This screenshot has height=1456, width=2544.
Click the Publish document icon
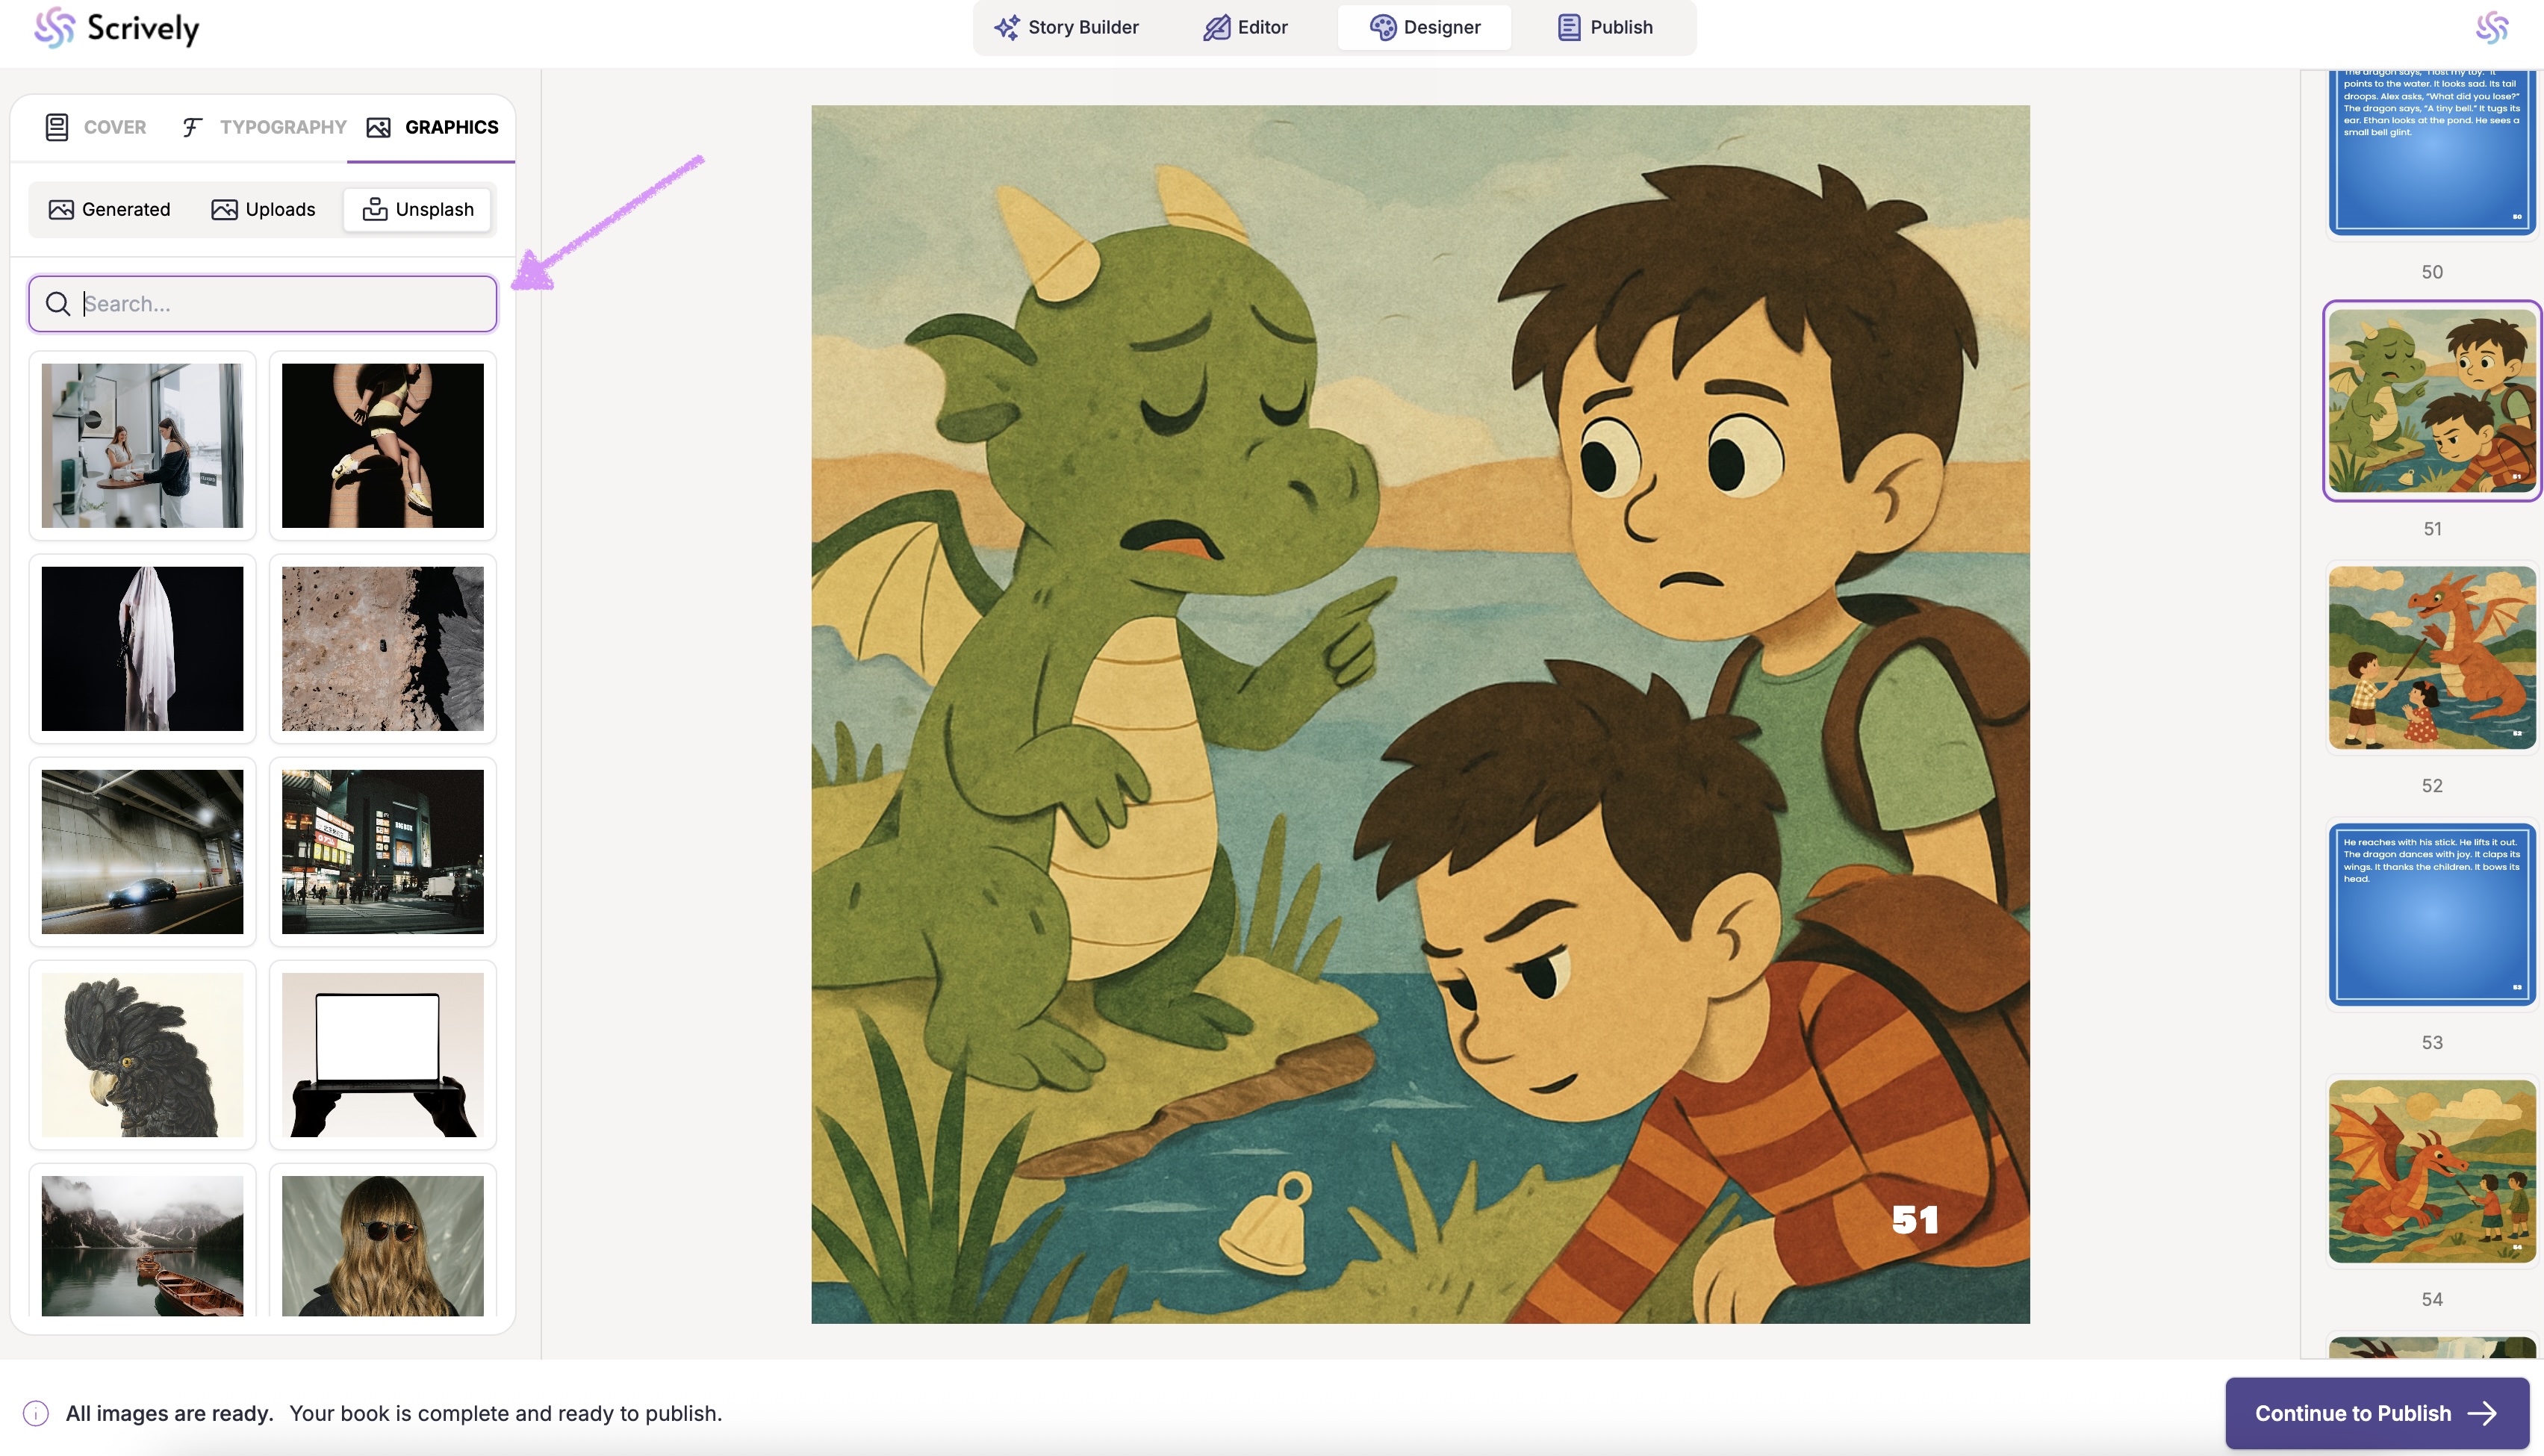1569,27
